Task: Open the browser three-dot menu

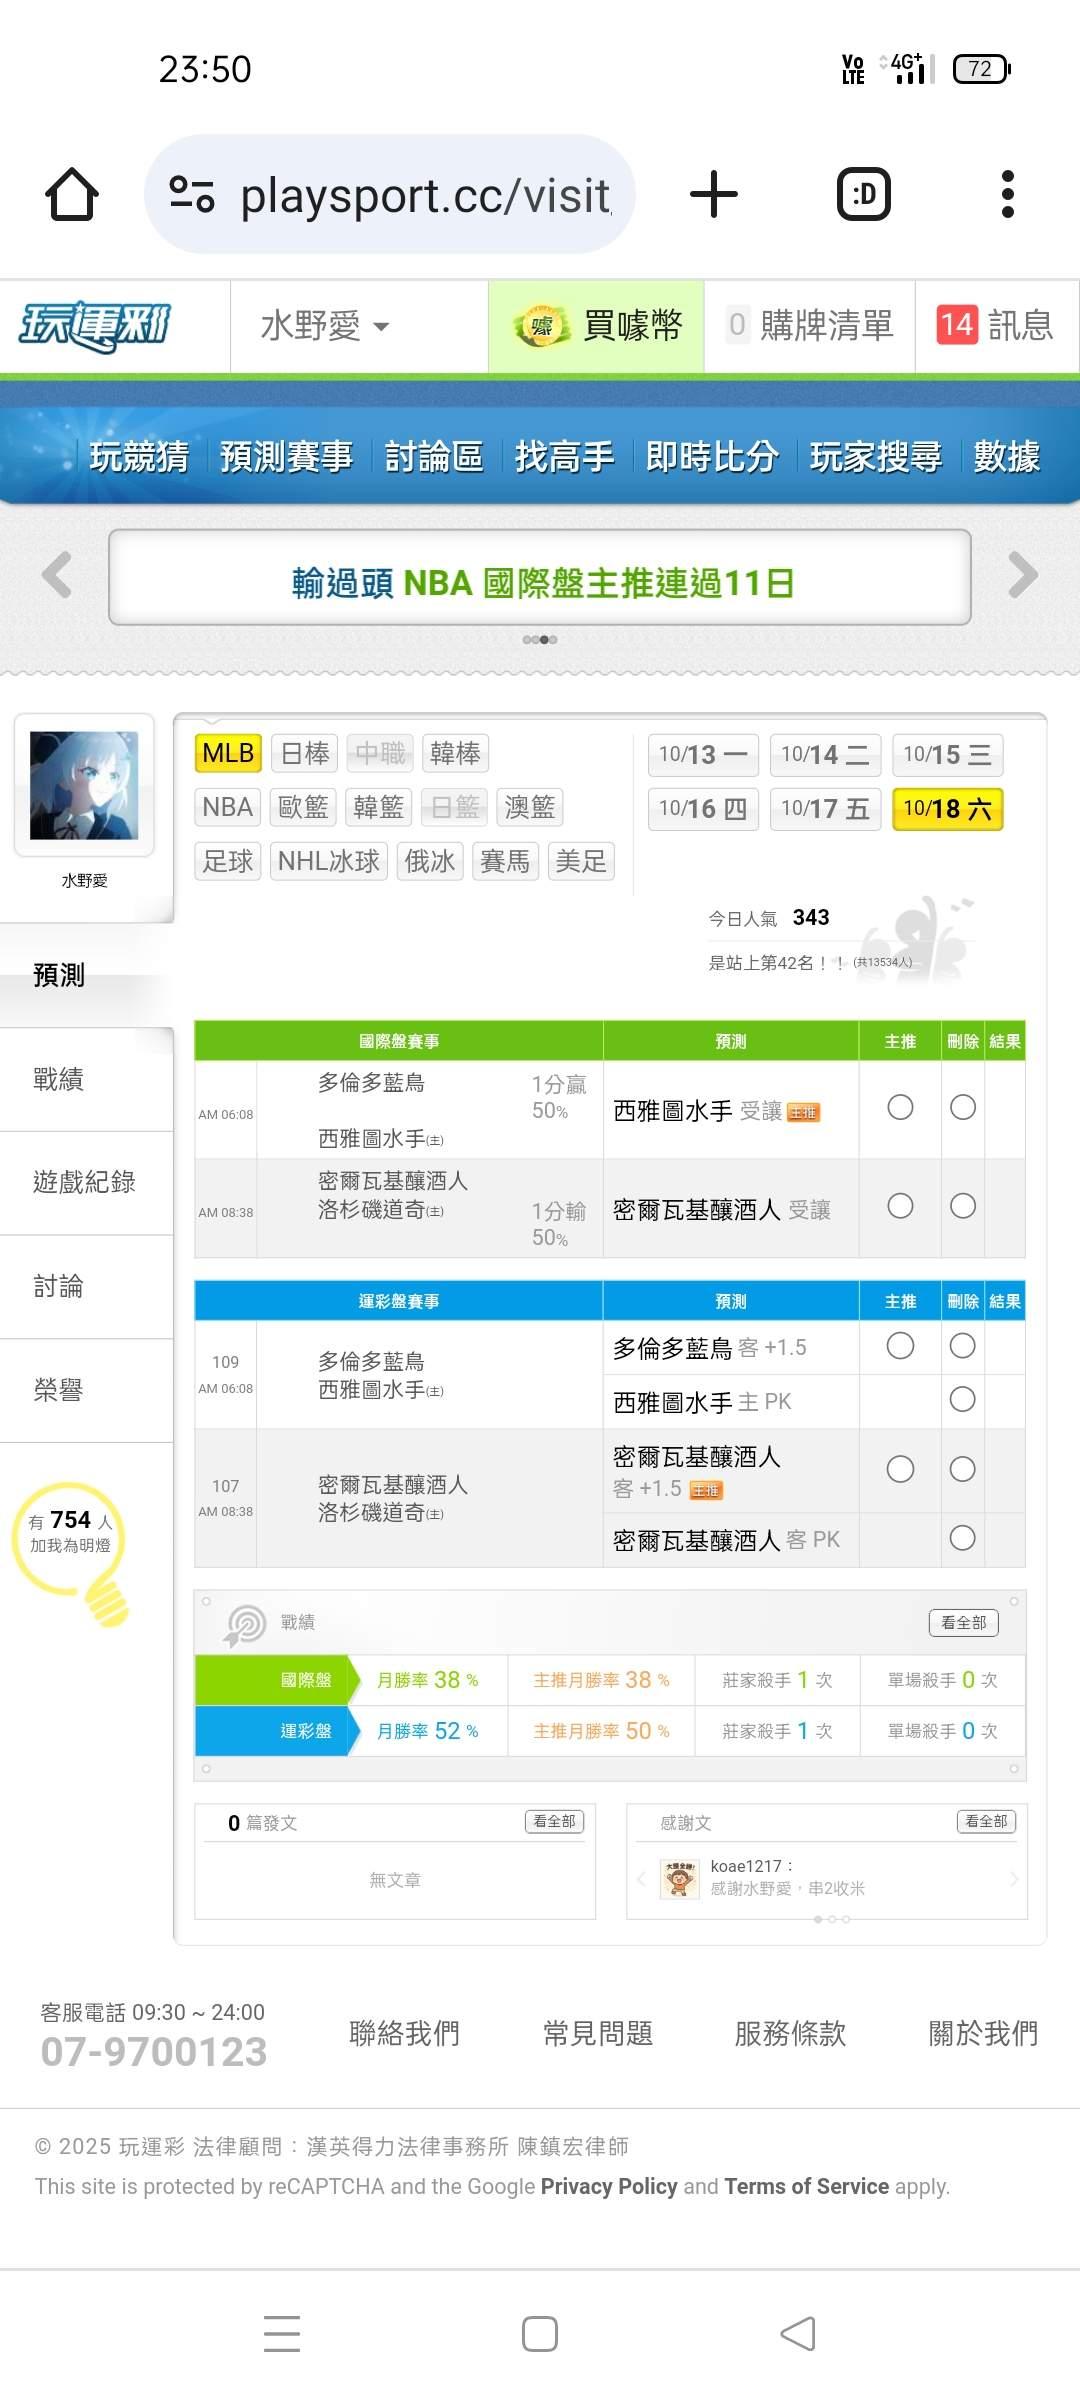Action: [1008, 194]
